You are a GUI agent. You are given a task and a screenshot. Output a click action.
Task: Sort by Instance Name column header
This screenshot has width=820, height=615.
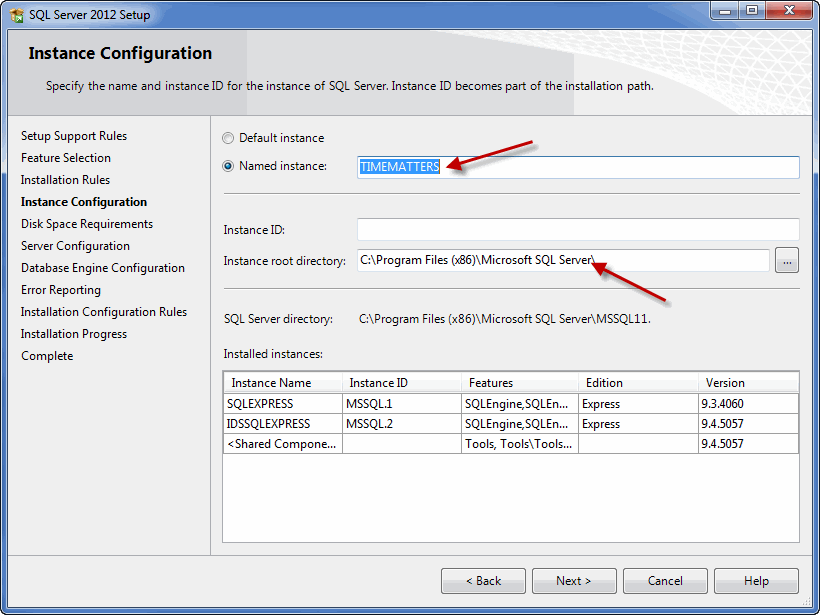pos(283,383)
